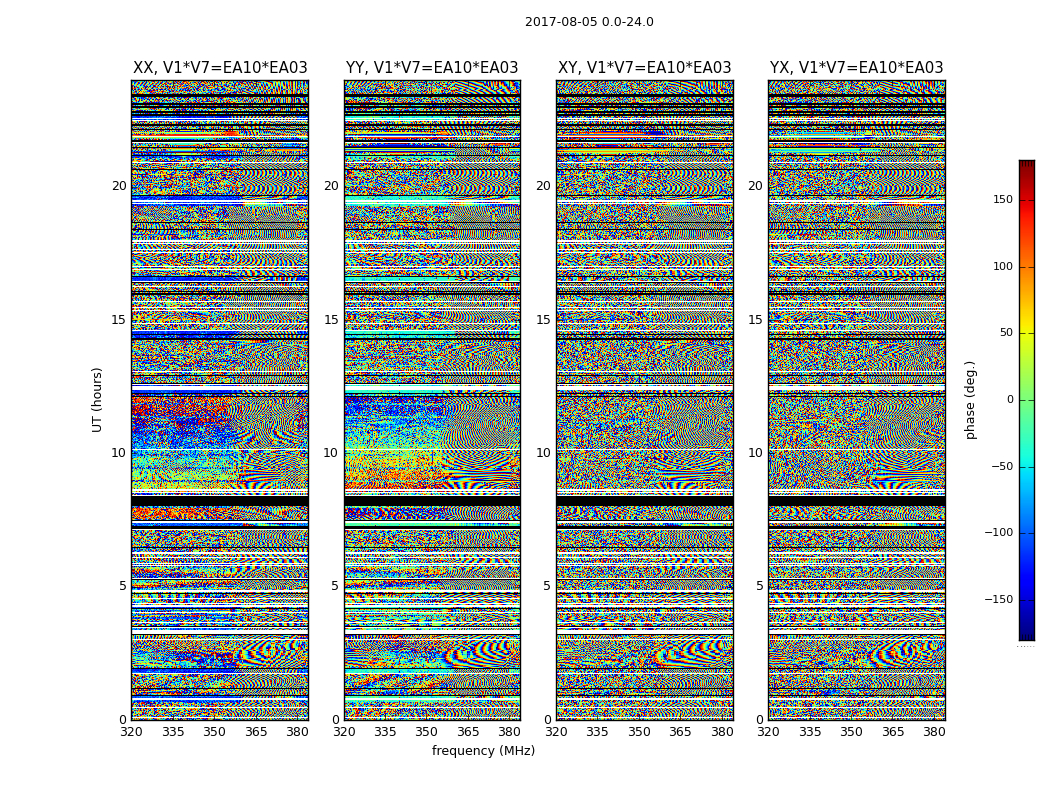Image resolution: width=1050 pixels, height=800 pixels.
Task: Click colorbar tick label '−50'
Action: (x=1002, y=467)
